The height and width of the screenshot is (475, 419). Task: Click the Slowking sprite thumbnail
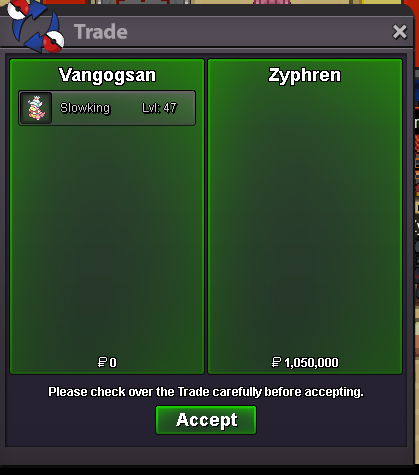click(36, 108)
